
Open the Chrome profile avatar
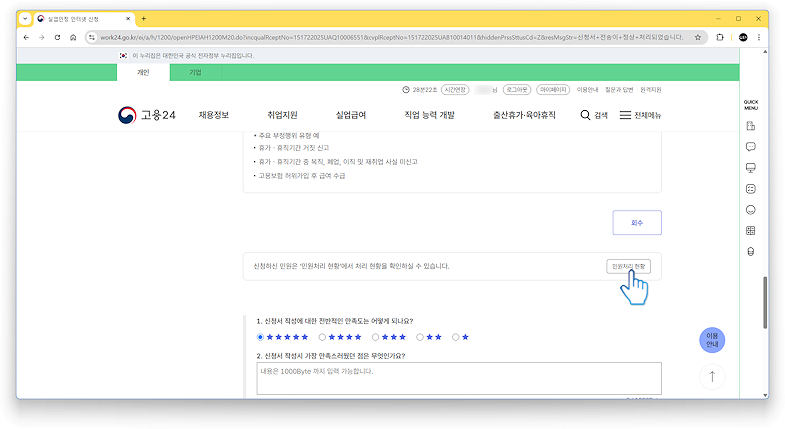(x=743, y=38)
